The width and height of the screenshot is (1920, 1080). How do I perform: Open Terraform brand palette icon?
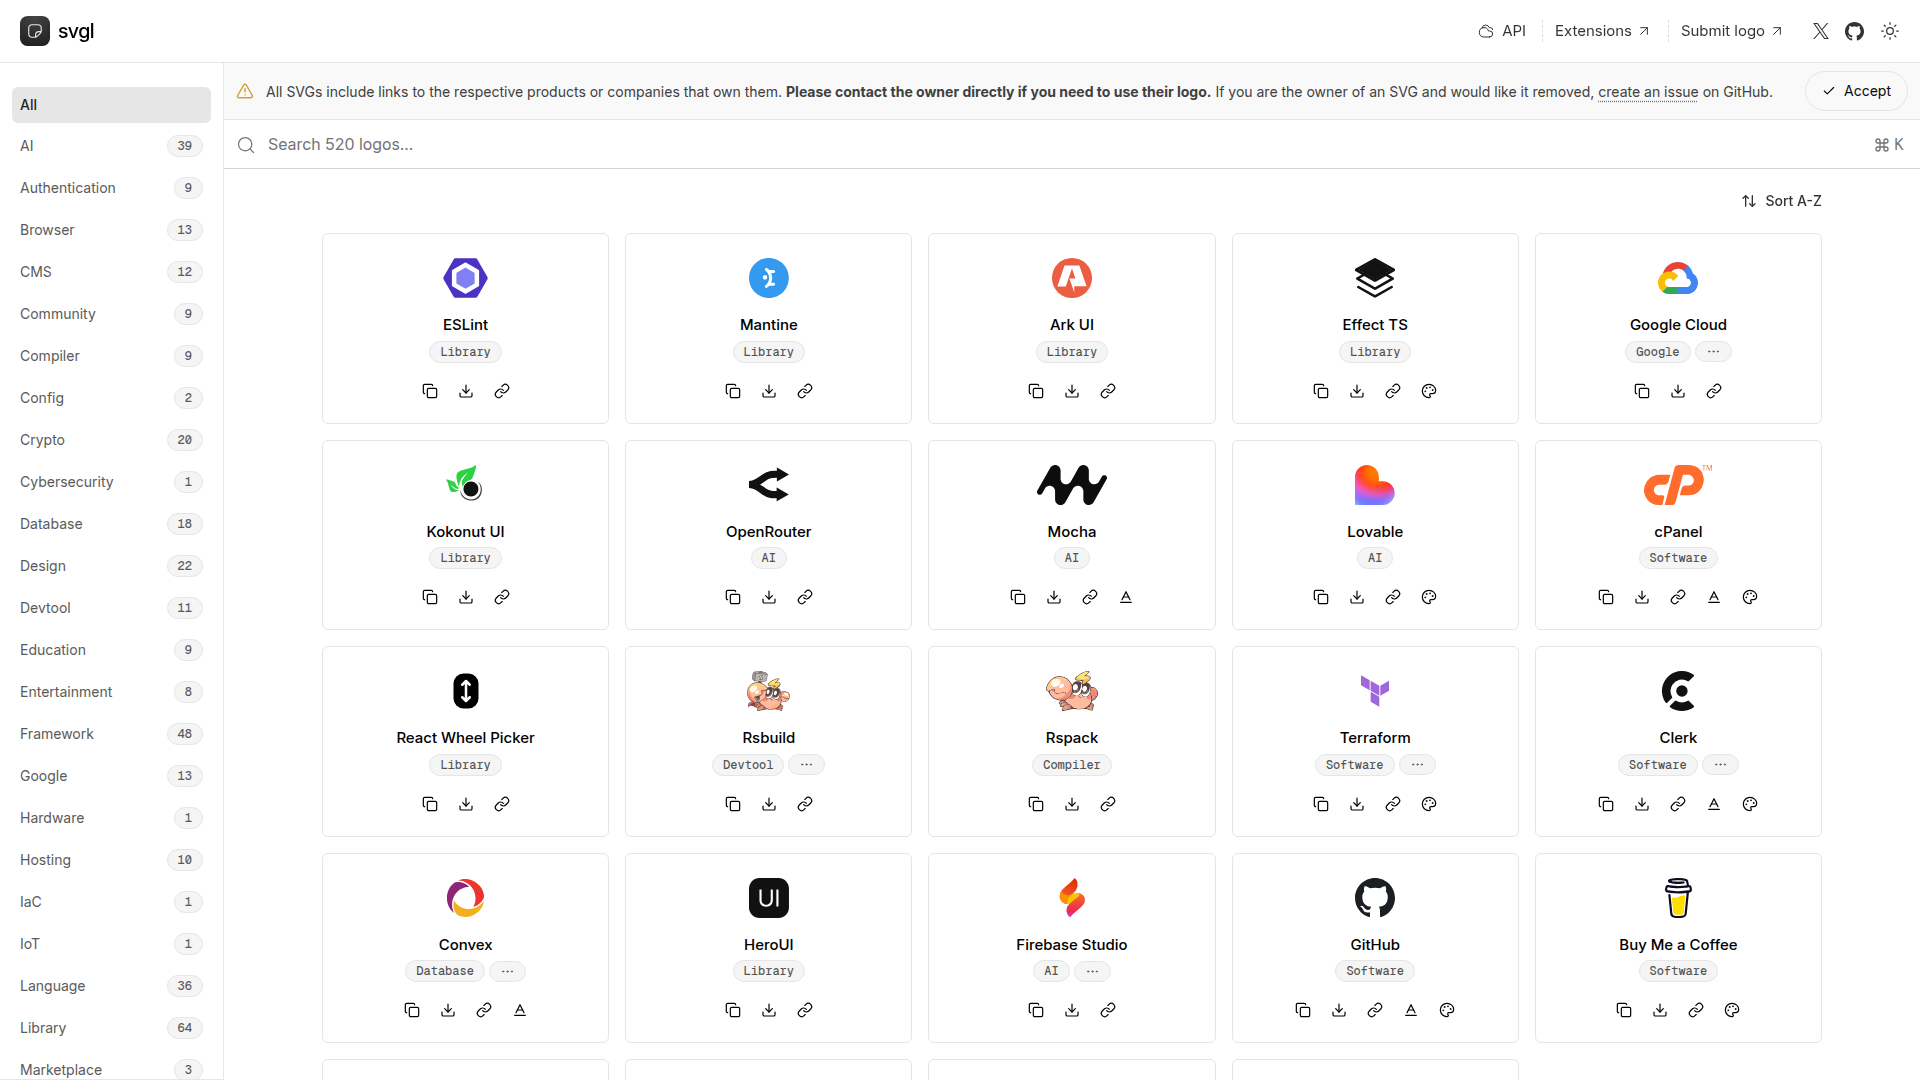pyautogui.click(x=1429, y=804)
